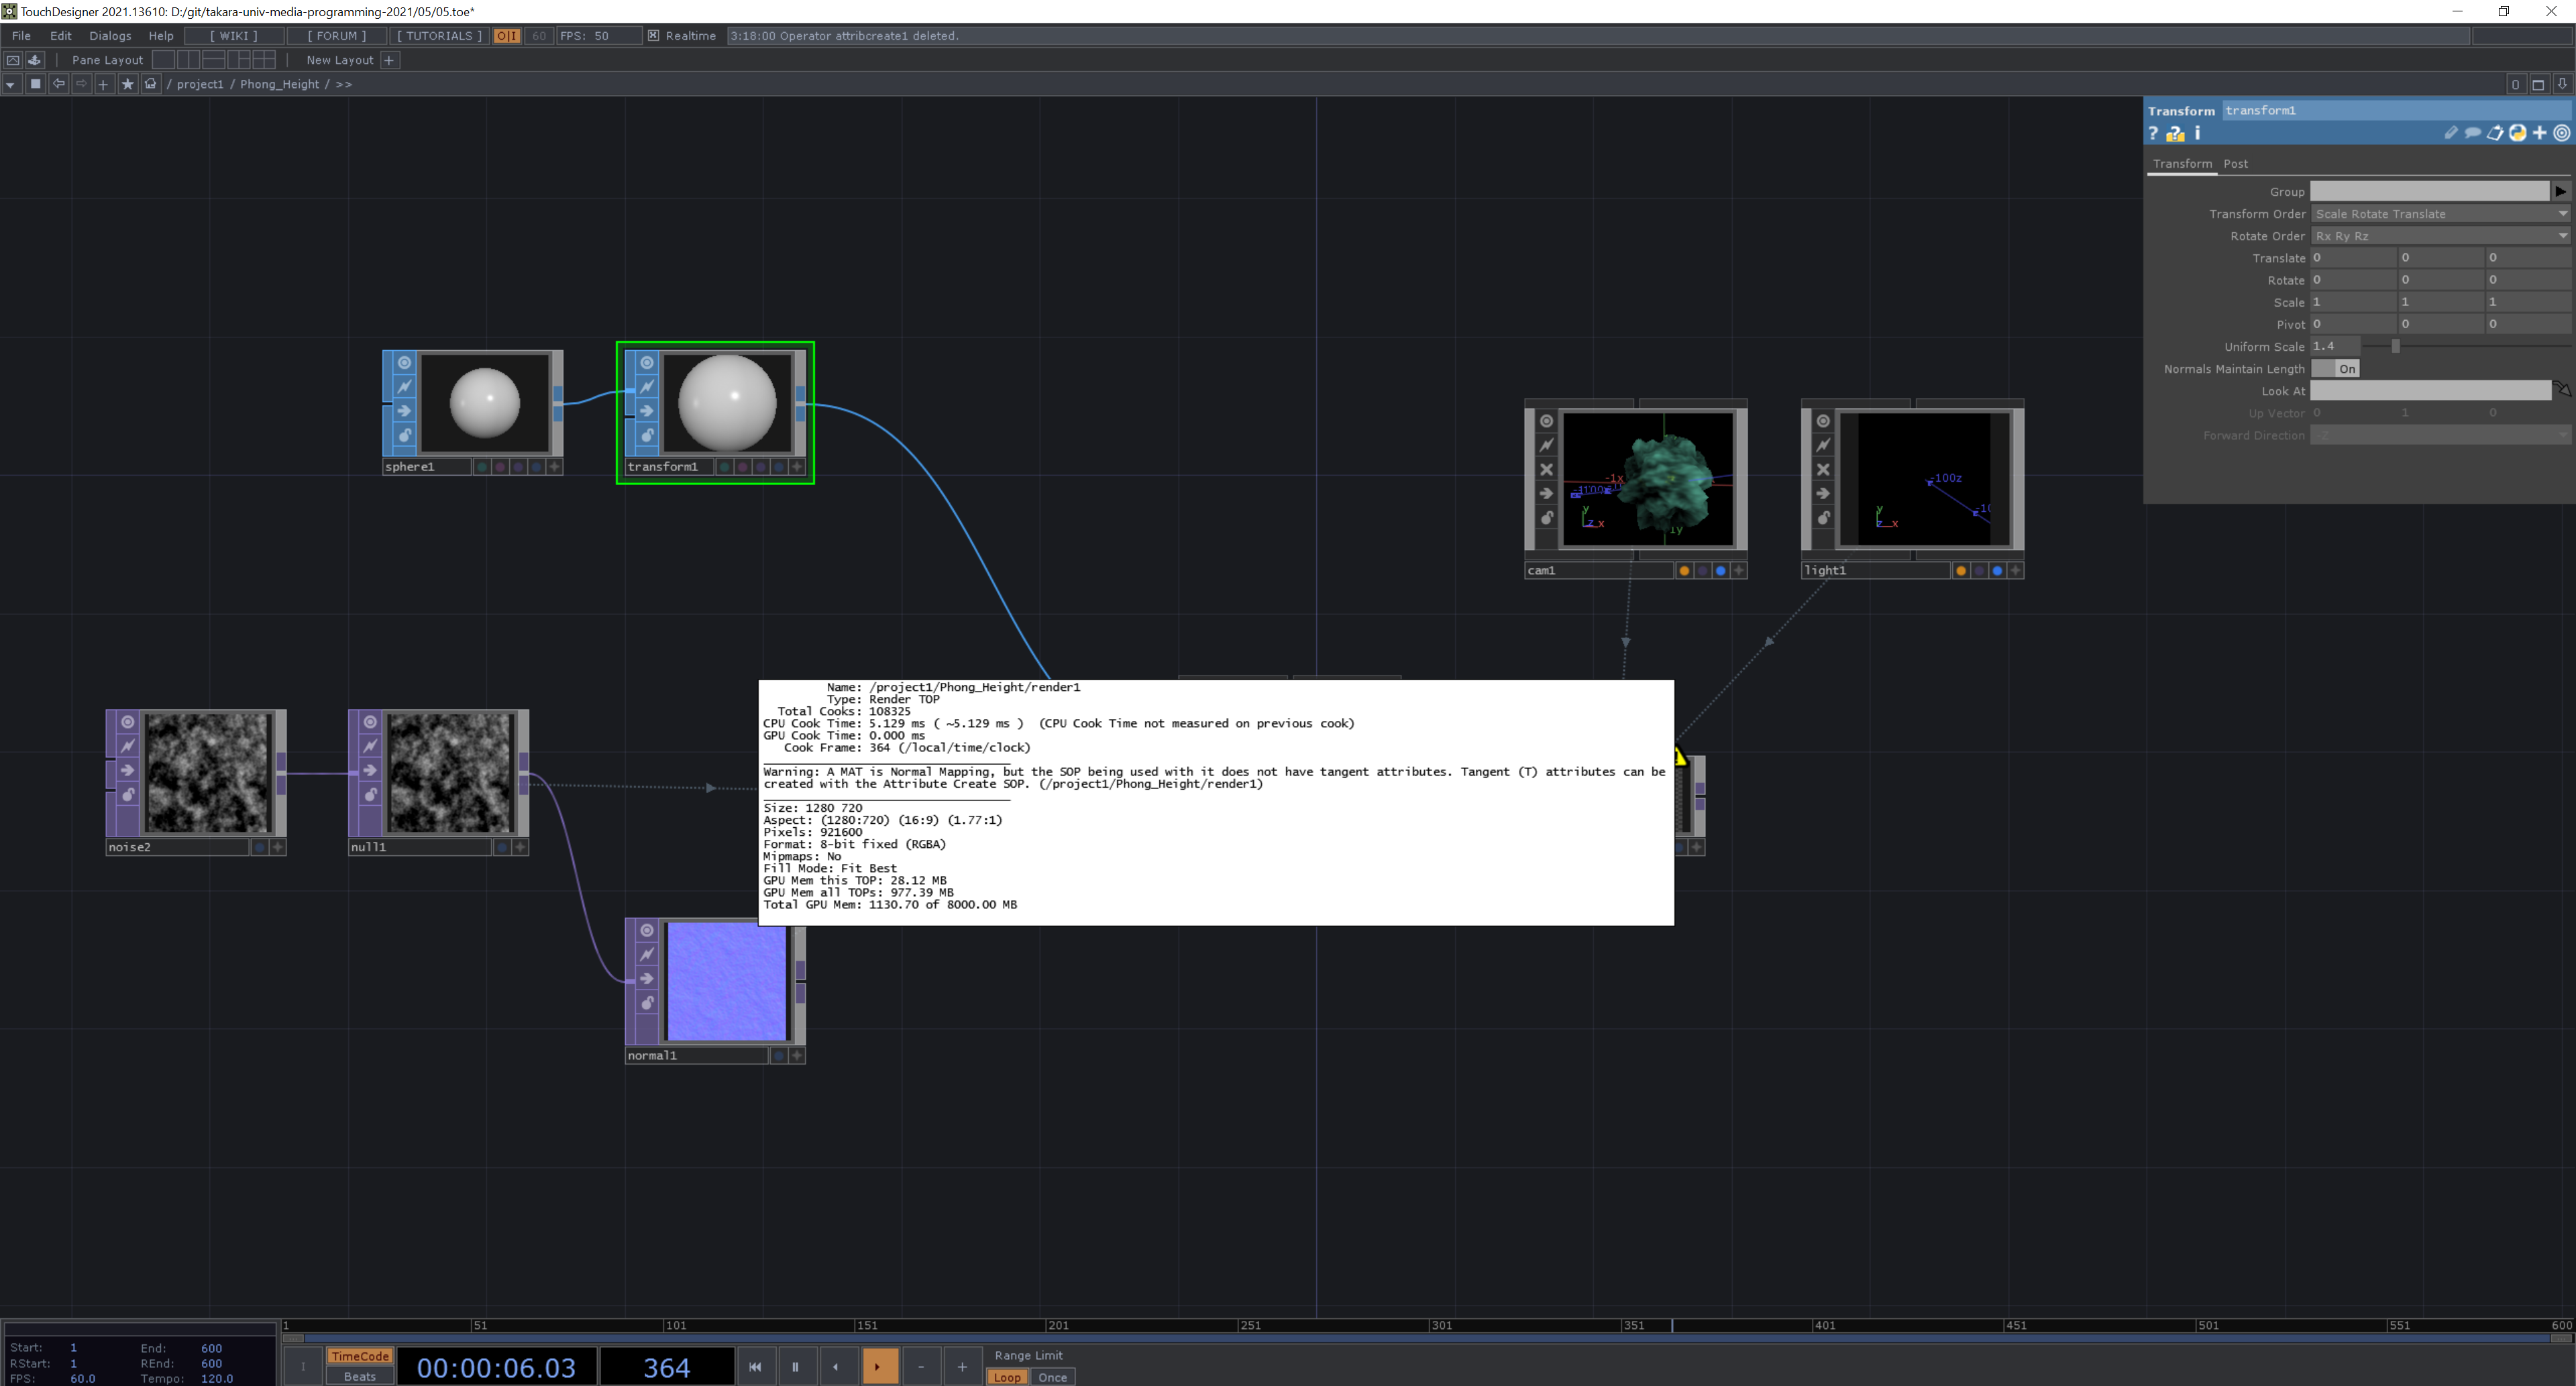Click the bookmark star icon
Viewport: 2576px width, 1386px height.
pos(127,84)
